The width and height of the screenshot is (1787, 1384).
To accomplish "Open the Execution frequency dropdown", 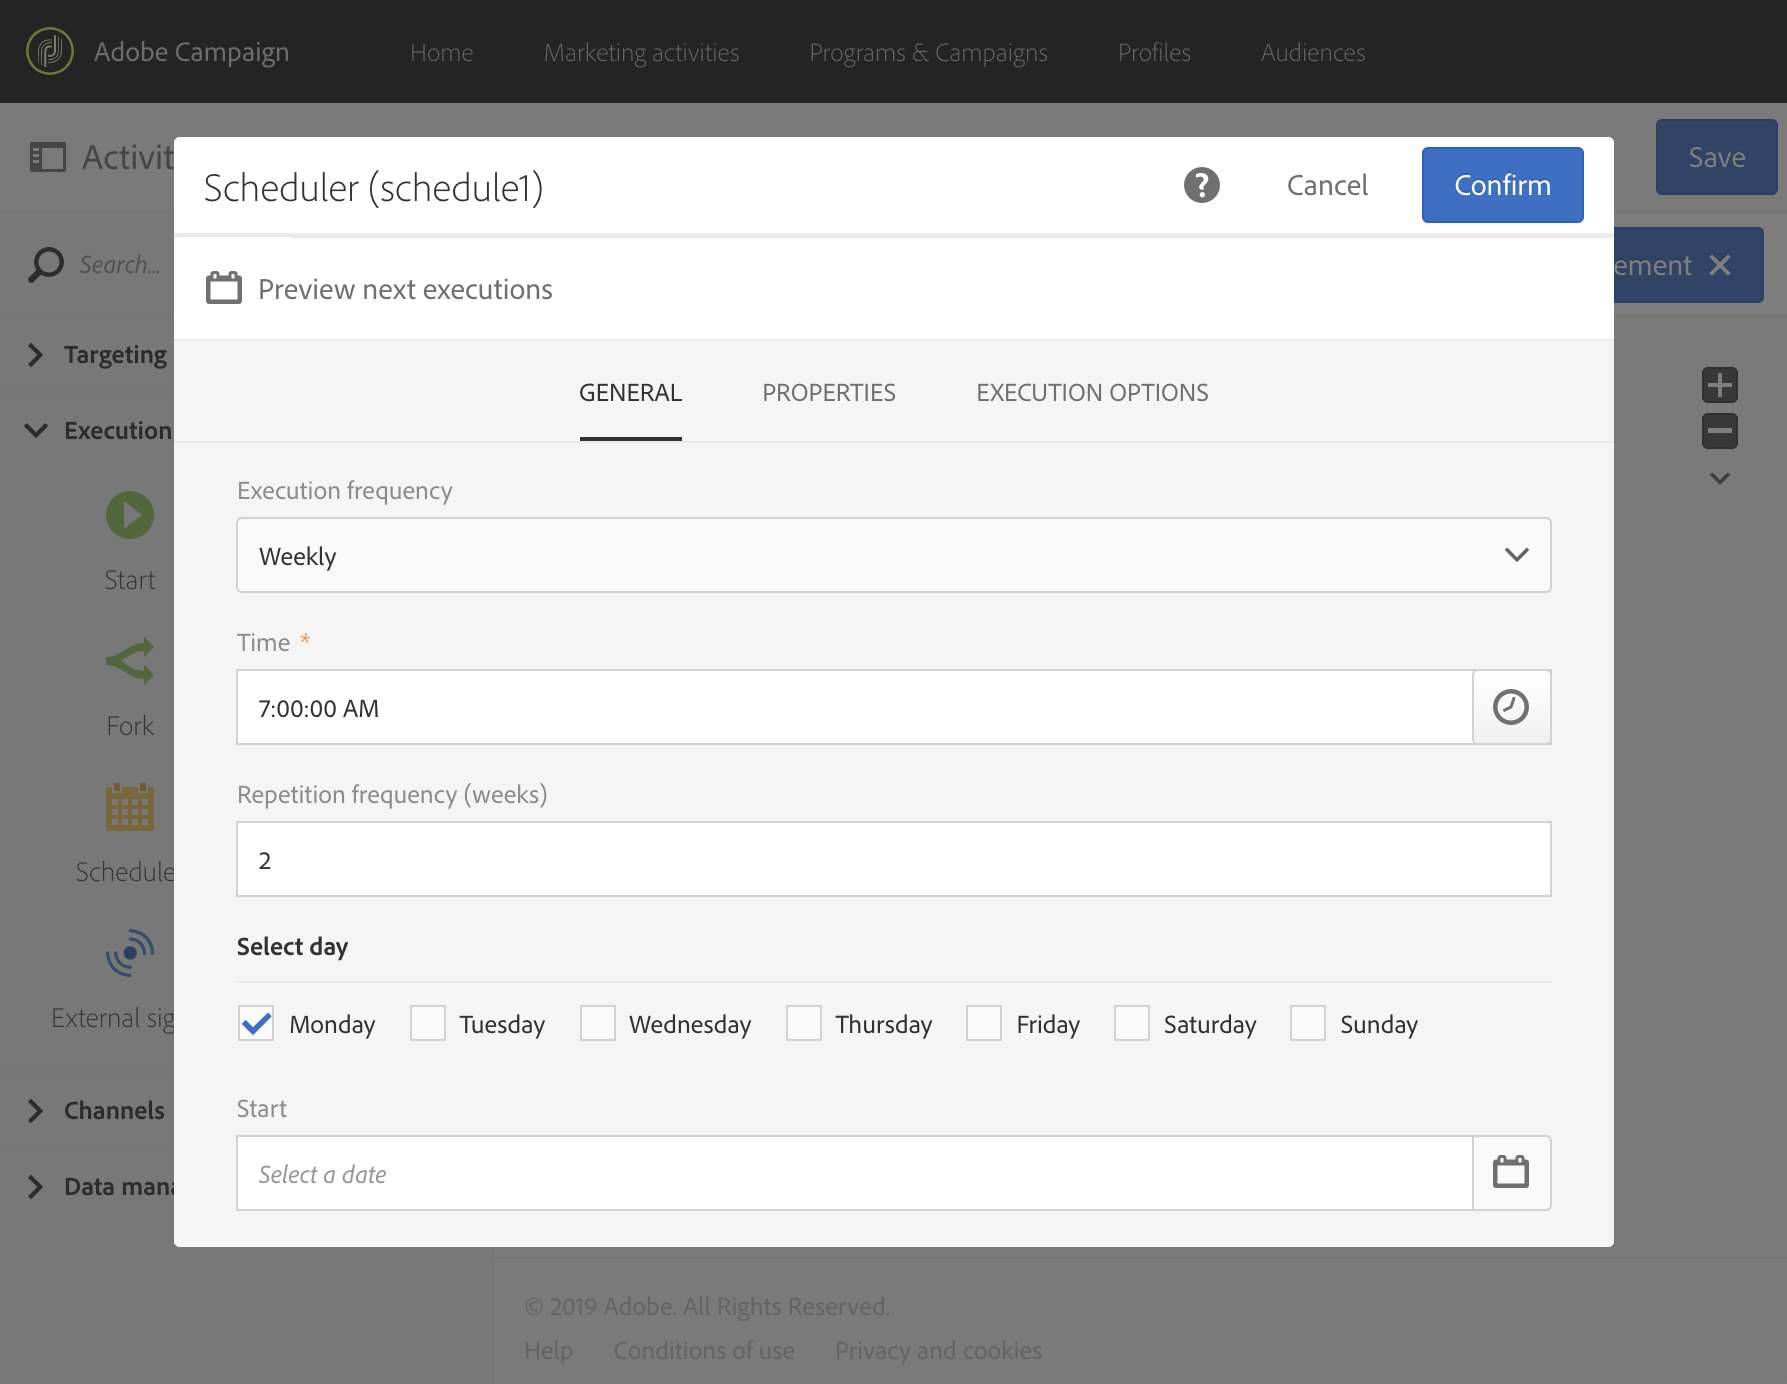I will click(893, 555).
